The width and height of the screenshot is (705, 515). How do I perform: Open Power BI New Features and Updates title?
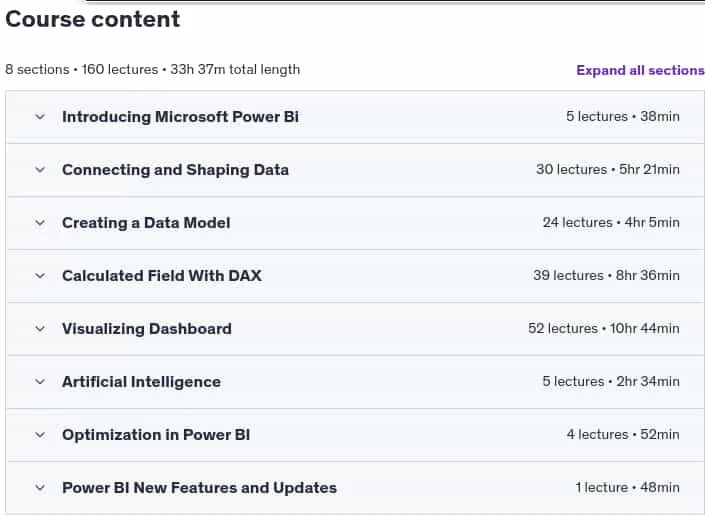coord(199,488)
